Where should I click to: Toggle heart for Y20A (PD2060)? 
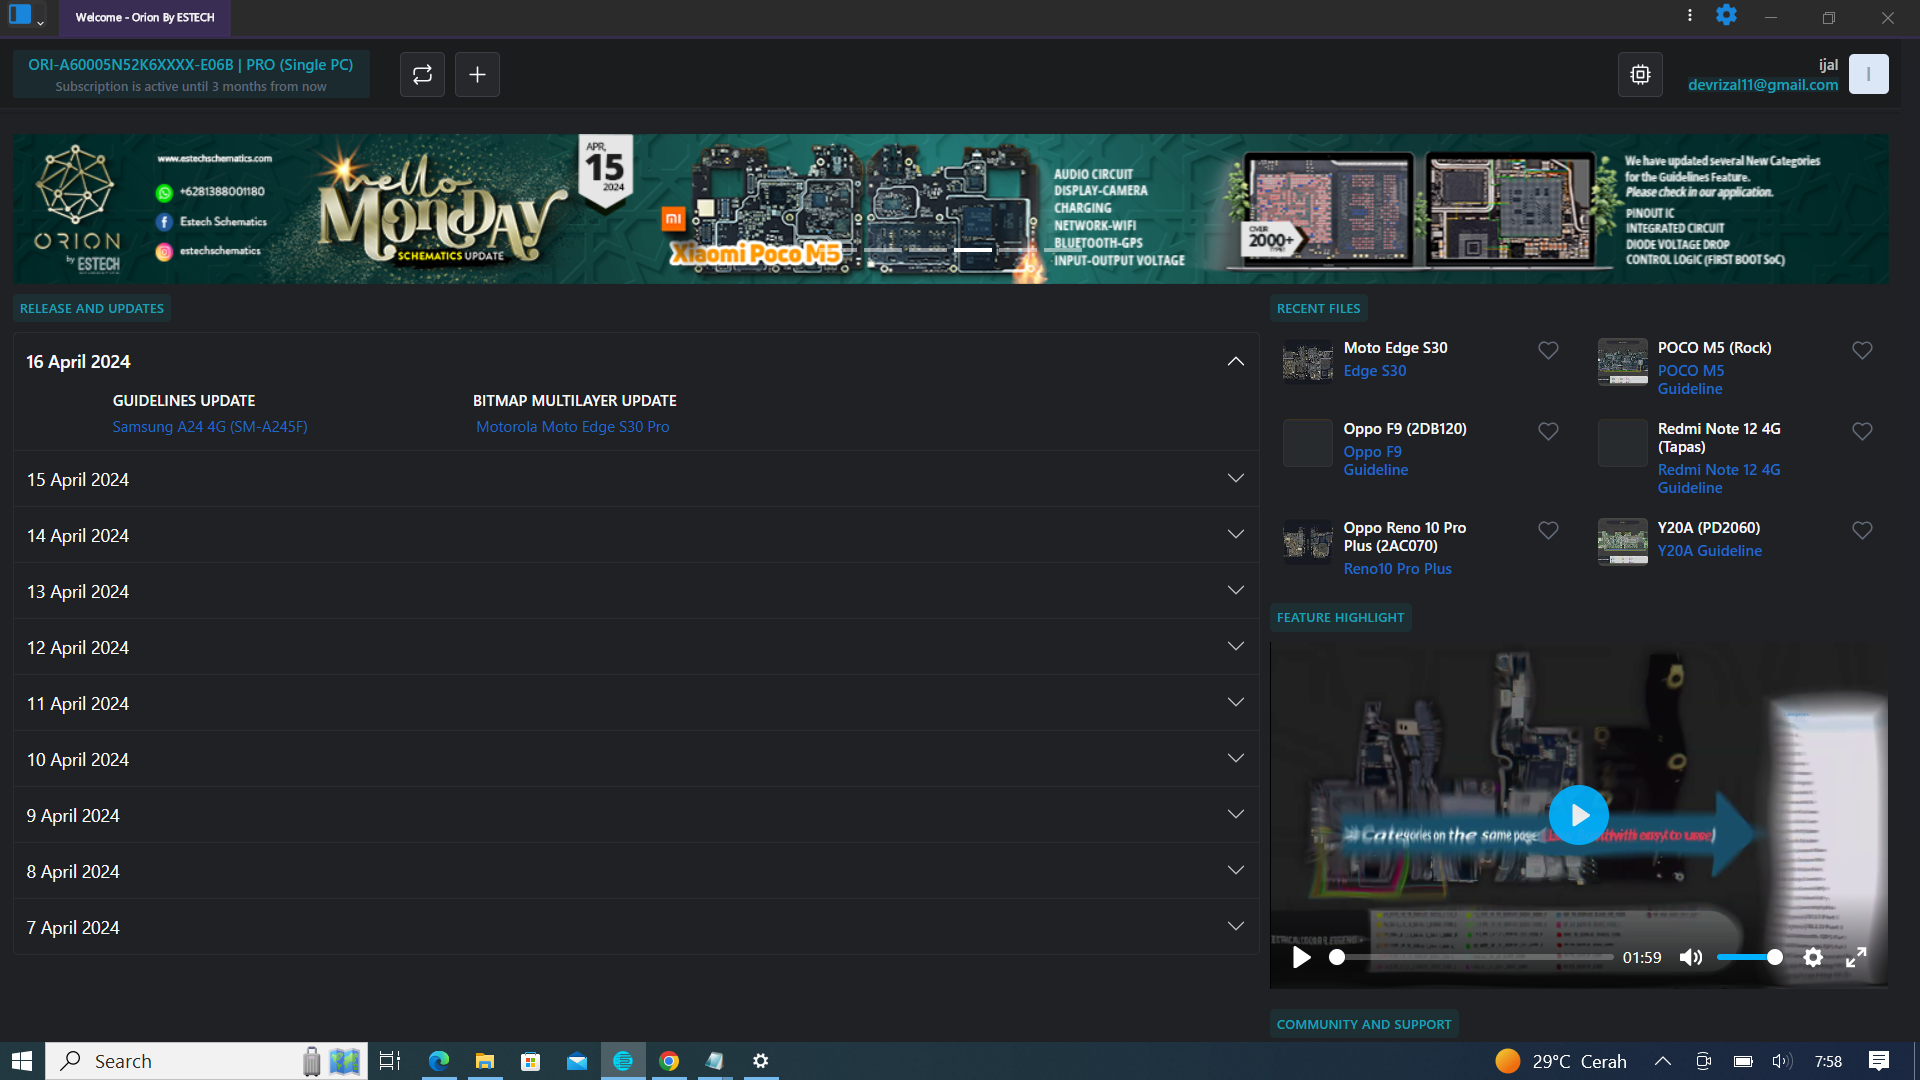[x=1862, y=530]
